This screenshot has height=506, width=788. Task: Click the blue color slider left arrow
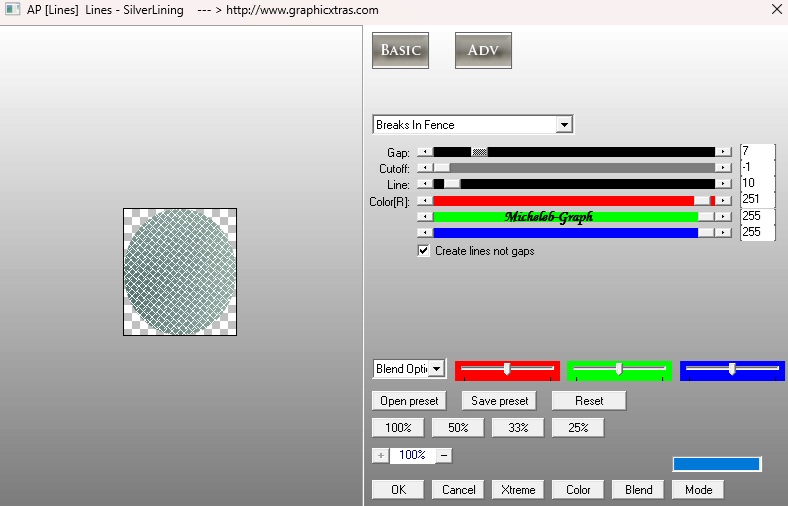tap(425, 232)
